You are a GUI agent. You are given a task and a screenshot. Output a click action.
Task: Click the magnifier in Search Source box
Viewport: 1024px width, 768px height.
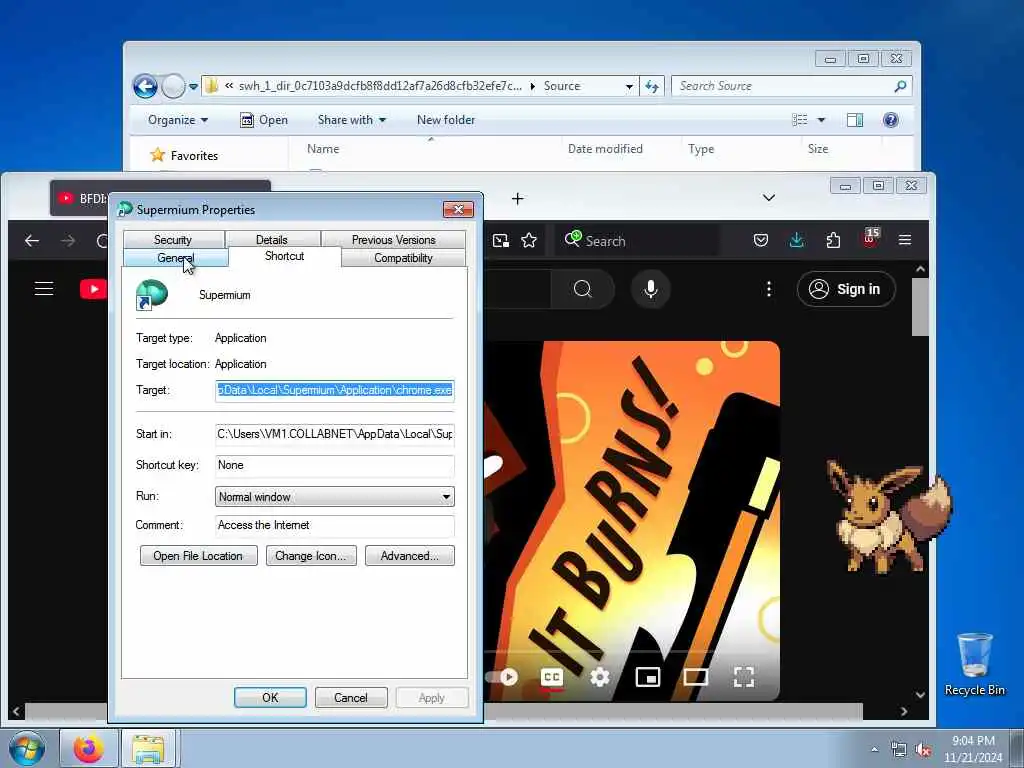pyautogui.click(x=900, y=86)
